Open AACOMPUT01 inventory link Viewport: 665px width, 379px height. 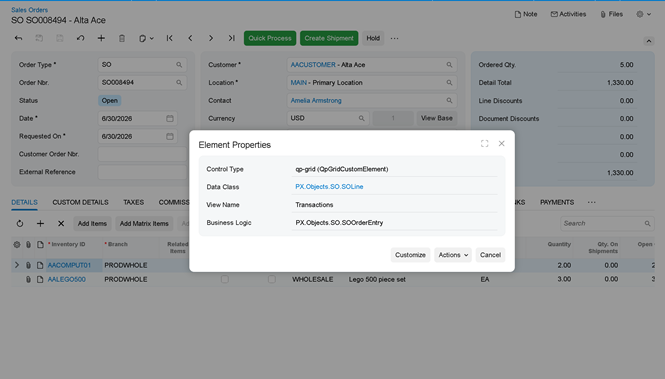click(x=69, y=265)
